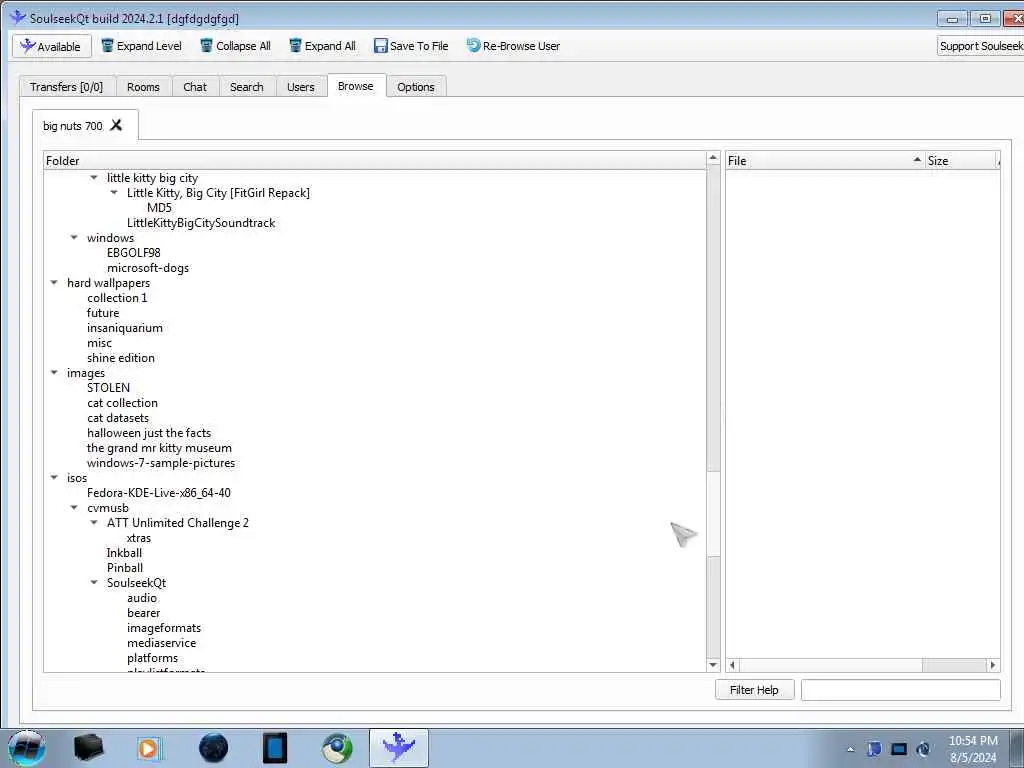Screen dimensions: 1024x768
Task: Select the Pinball folder
Action: [x=125, y=568]
